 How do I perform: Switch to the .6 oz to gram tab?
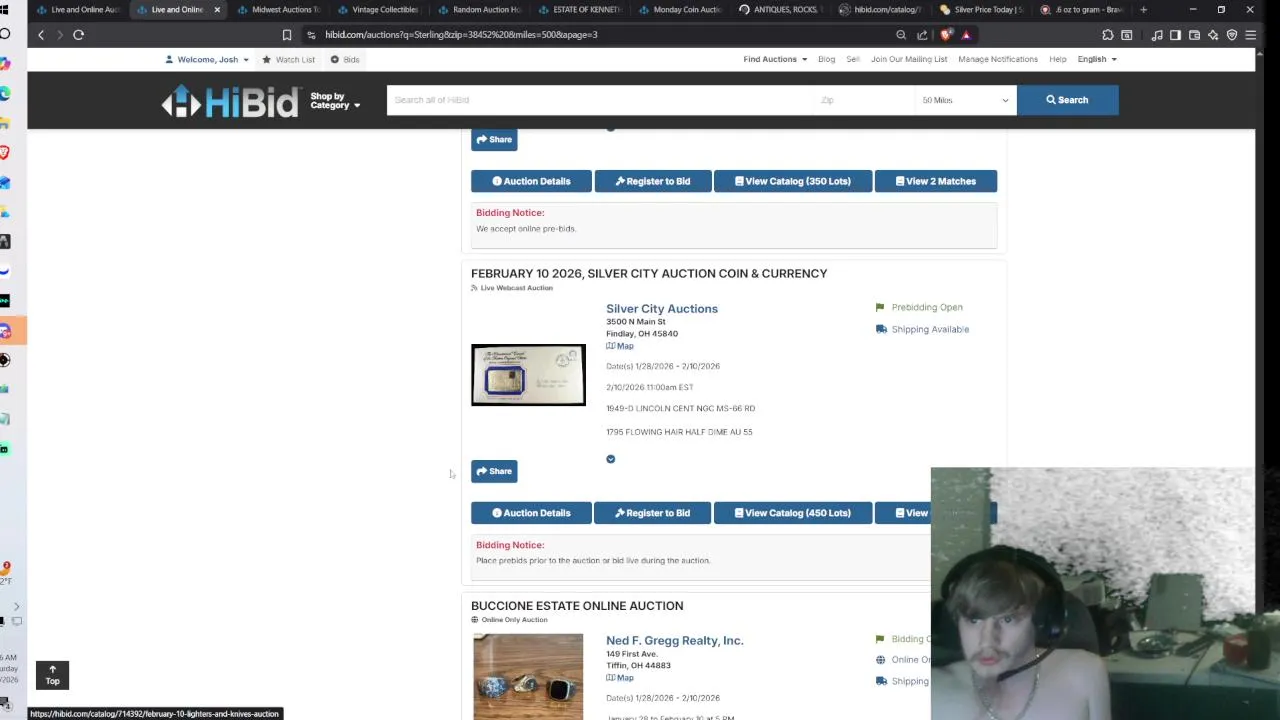(x=1081, y=10)
